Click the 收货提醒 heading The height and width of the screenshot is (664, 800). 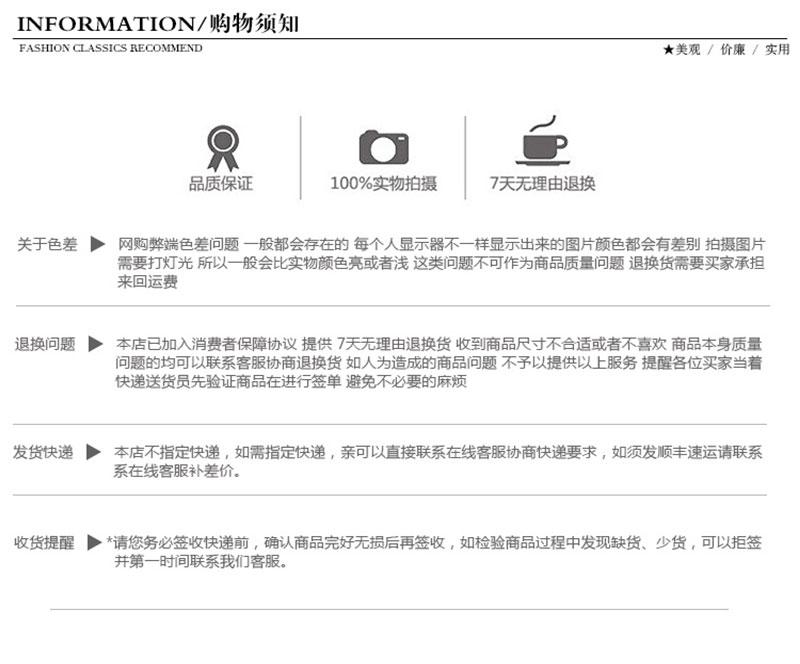coord(44,542)
